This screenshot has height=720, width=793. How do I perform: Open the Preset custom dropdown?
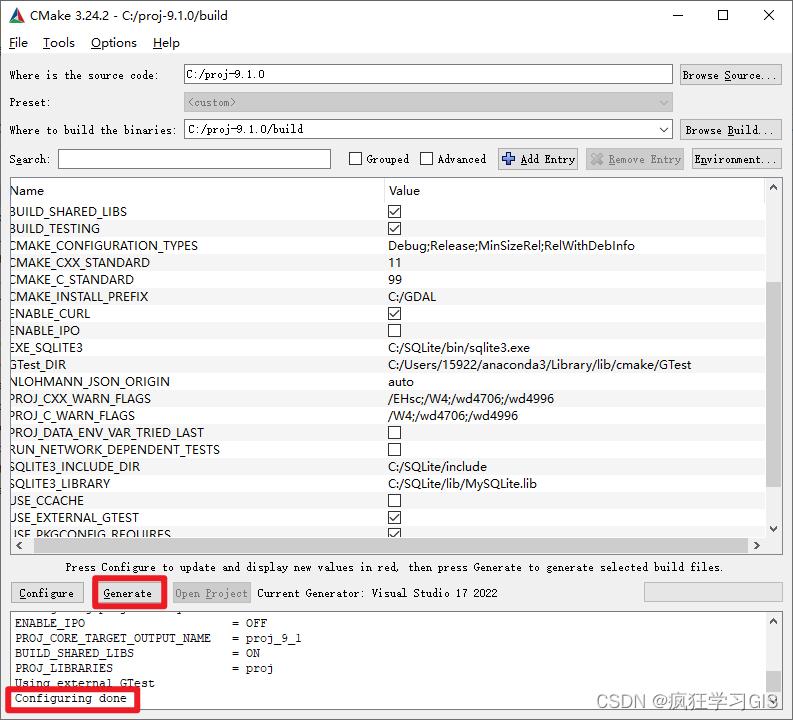tap(428, 103)
